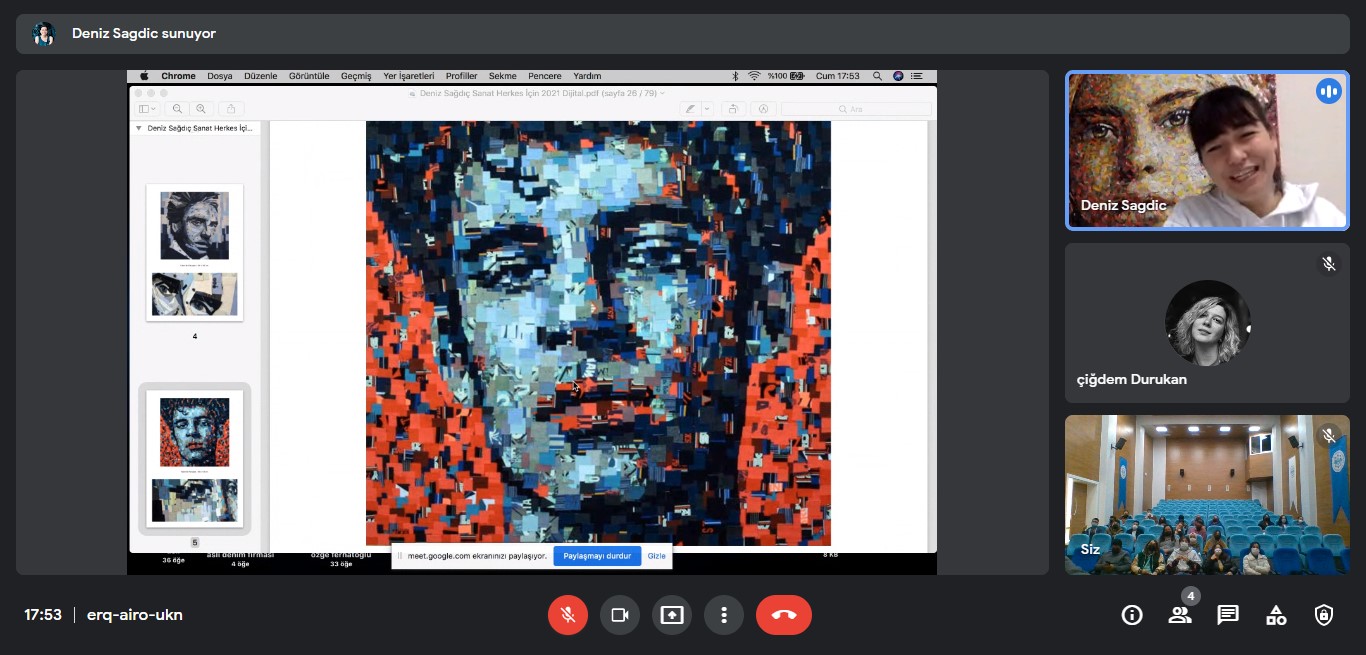Open sidebar view dropdown in Preview toolbar

click(148, 109)
